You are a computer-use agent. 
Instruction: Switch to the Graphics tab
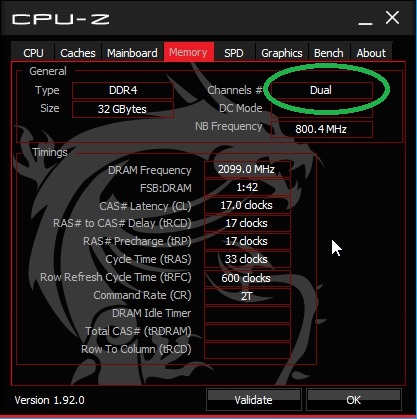(282, 53)
